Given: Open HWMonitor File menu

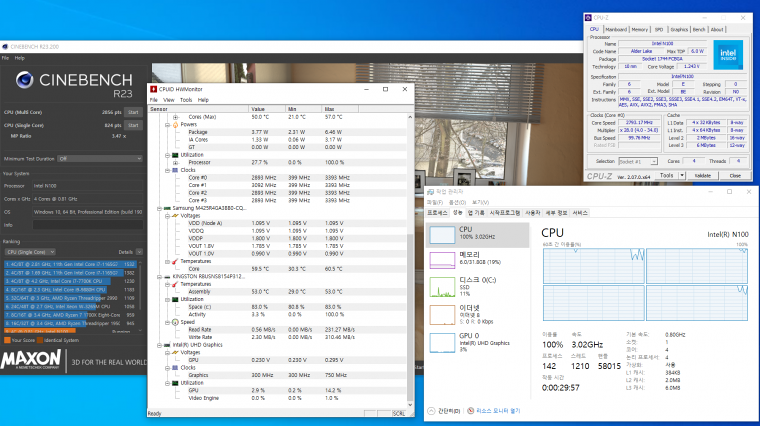Looking at the screenshot, I should [x=154, y=100].
